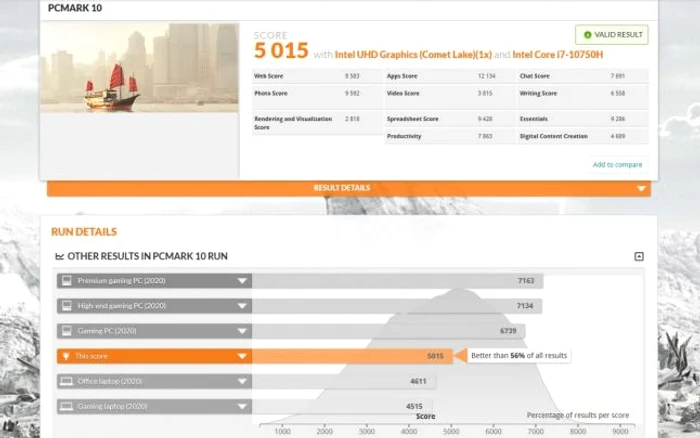The height and width of the screenshot is (438, 700).
Task: Open the Intel Core i7-10750H link
Action: click(558, 54)
